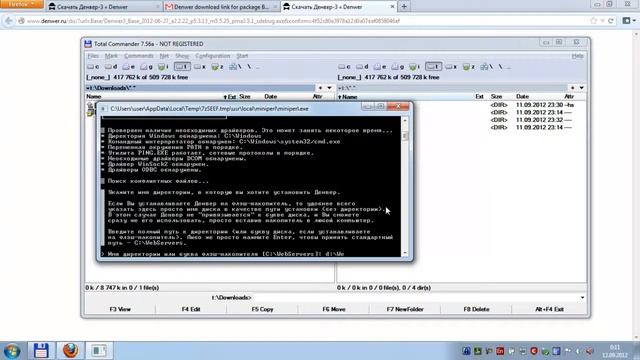Click the Alt+F4 Exit button
640x360 pixels.
click(549, 309)
